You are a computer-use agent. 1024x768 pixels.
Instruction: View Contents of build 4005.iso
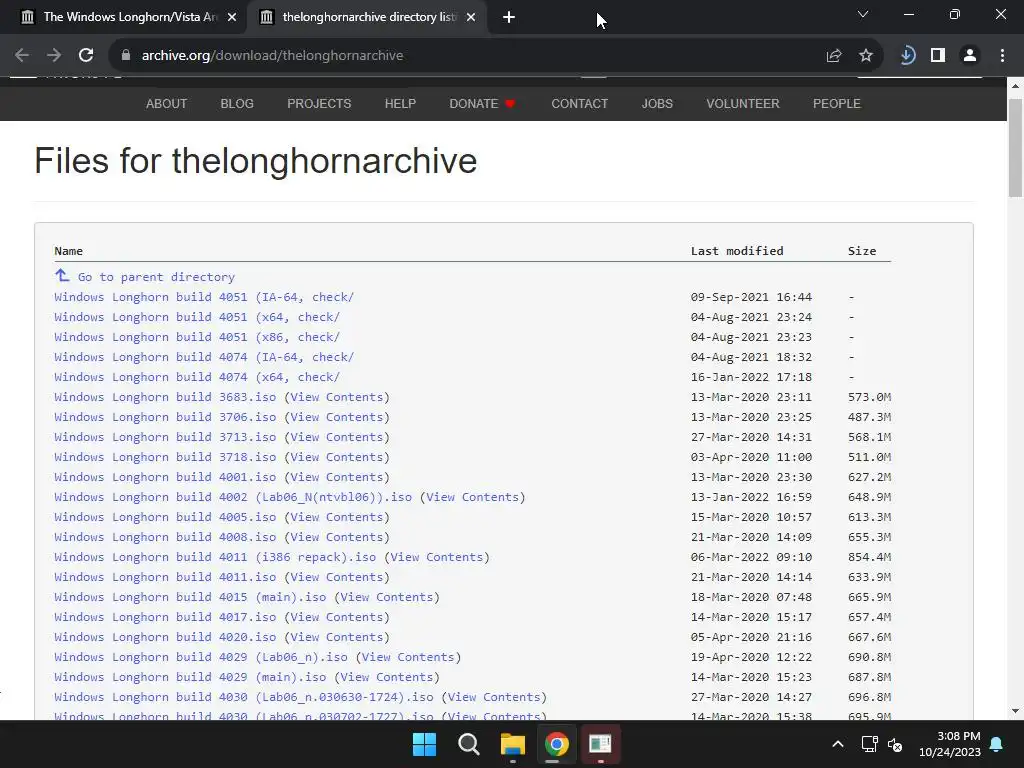click(337, 517)
